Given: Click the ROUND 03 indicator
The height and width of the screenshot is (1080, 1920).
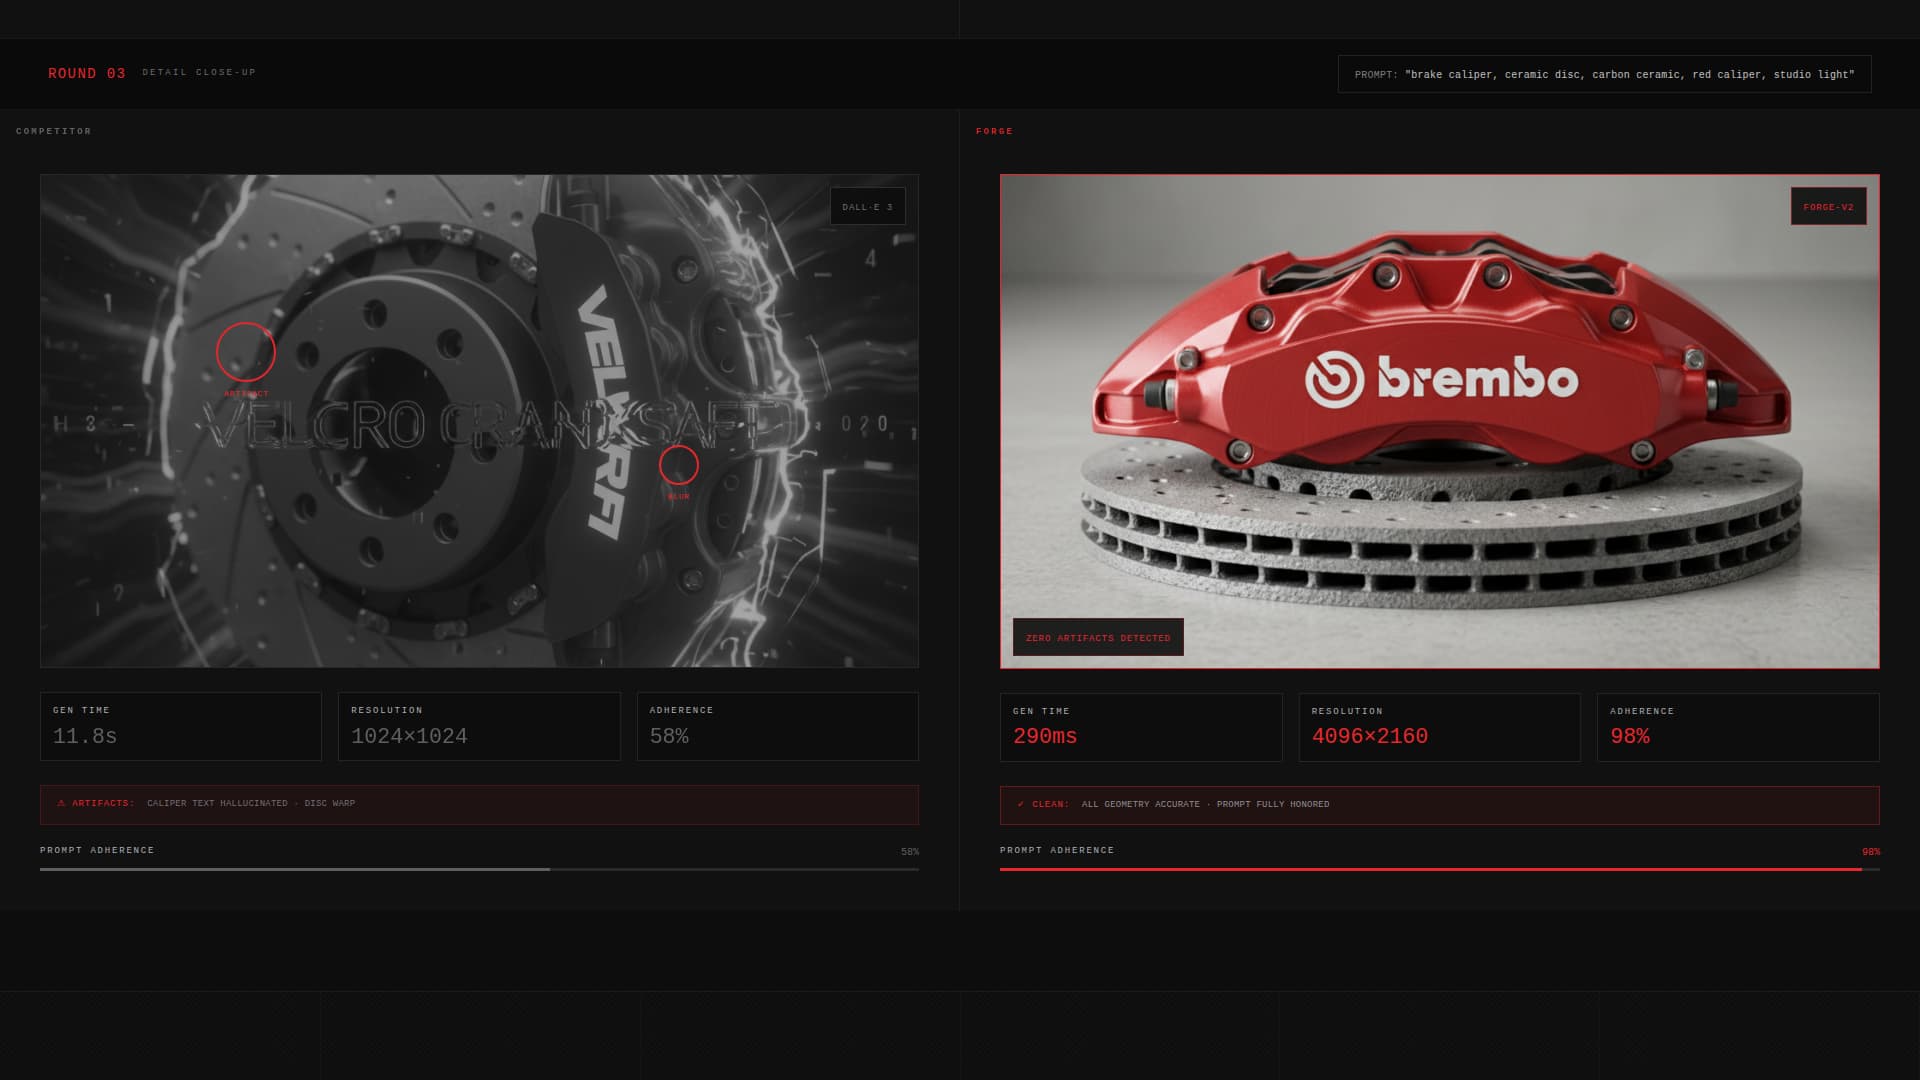Looking at the screenshot, I should click(86, 73).
